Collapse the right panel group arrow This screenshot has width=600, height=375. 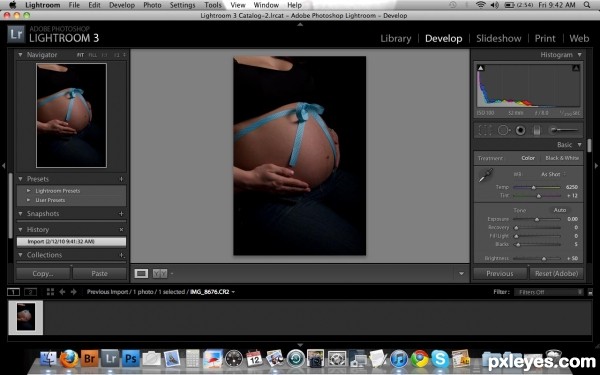(596, 166)
